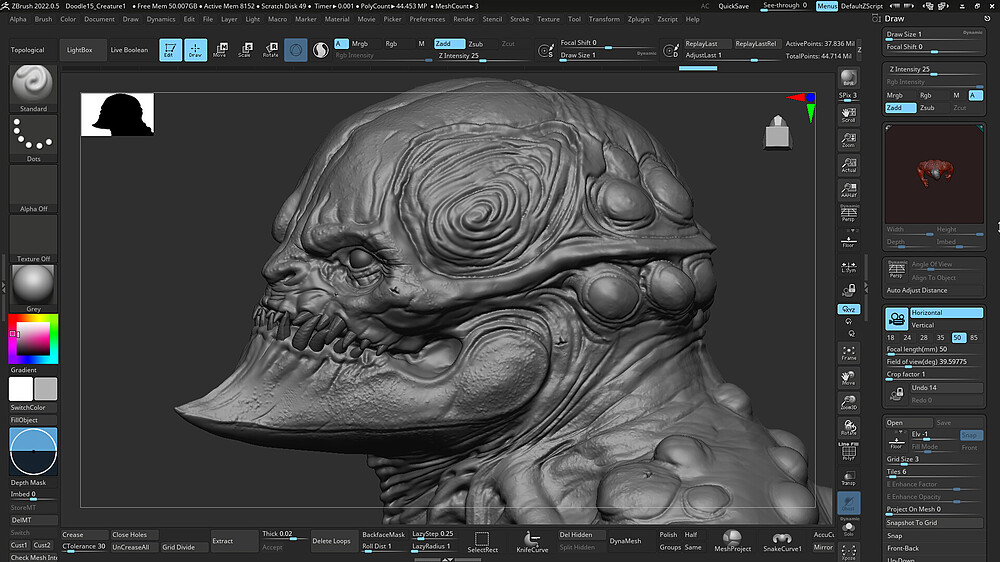This screenshot has width=1000, height=562.
Task: Toggle Solo mode icon
Action: (848, 527)
